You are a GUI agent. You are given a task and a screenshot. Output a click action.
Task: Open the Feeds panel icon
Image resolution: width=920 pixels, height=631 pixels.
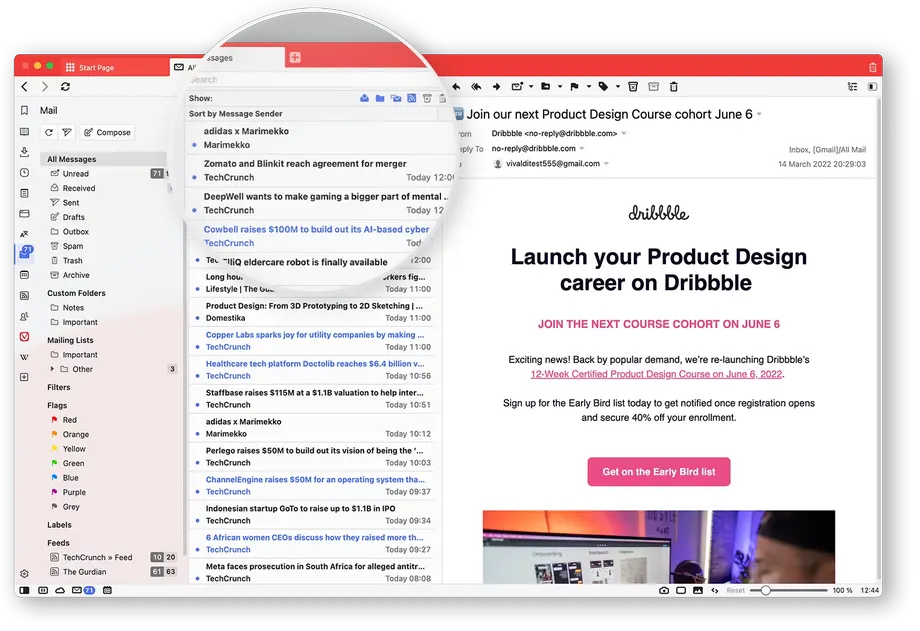point(24,295)
